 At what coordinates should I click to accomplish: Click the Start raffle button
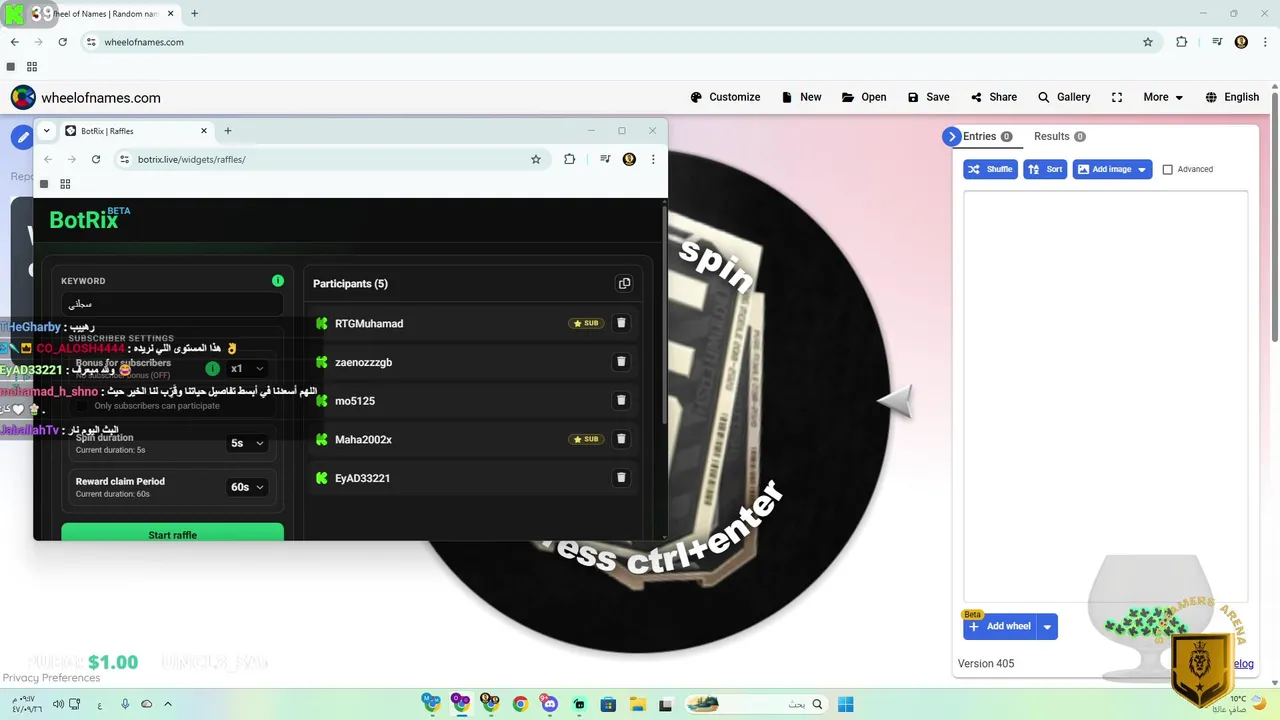click(x=172, y=534)
